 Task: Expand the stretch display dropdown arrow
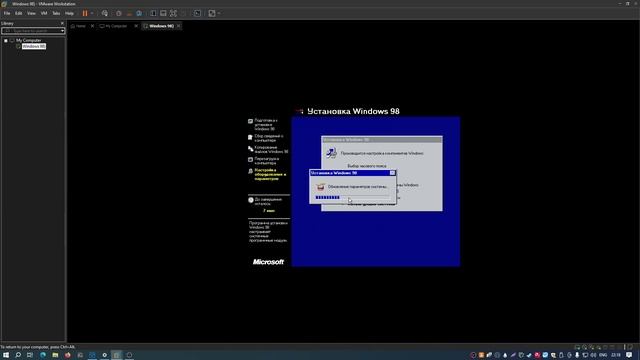219,13
